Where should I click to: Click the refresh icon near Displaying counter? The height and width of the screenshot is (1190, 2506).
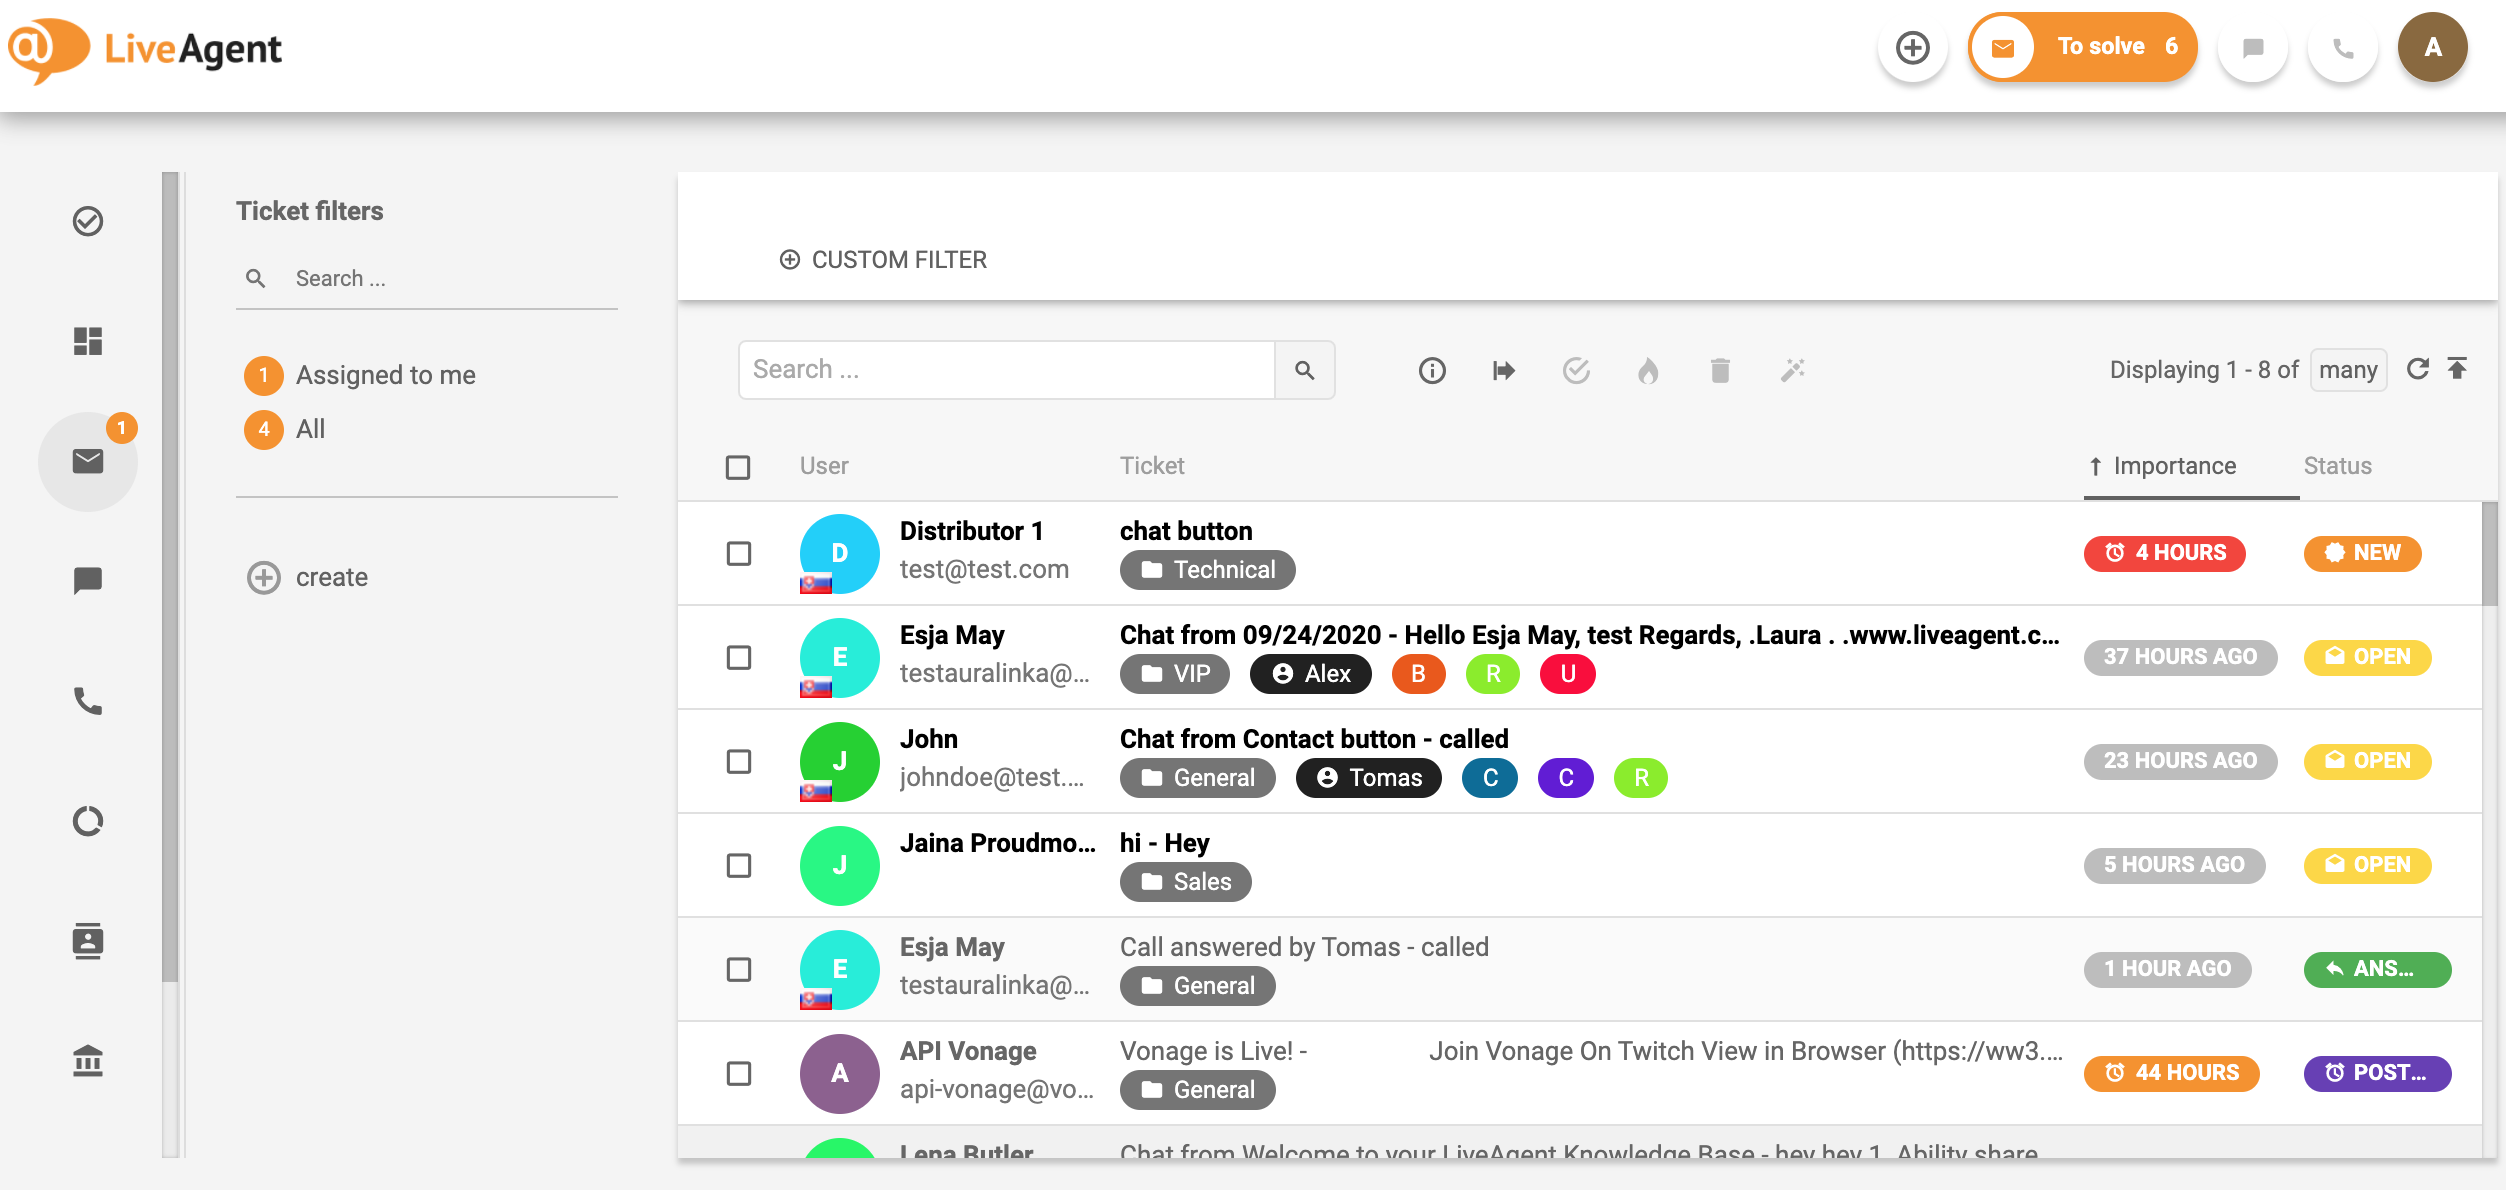pos(2419,369)
